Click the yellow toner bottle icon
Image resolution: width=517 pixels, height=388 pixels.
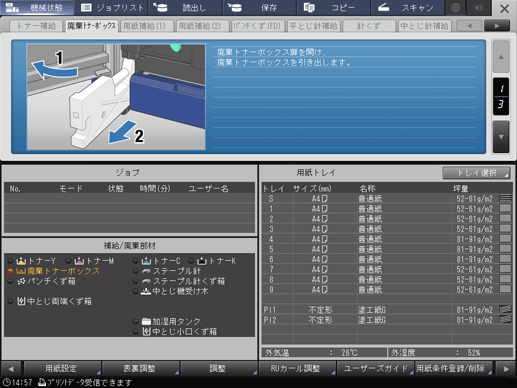pos(21,261)
